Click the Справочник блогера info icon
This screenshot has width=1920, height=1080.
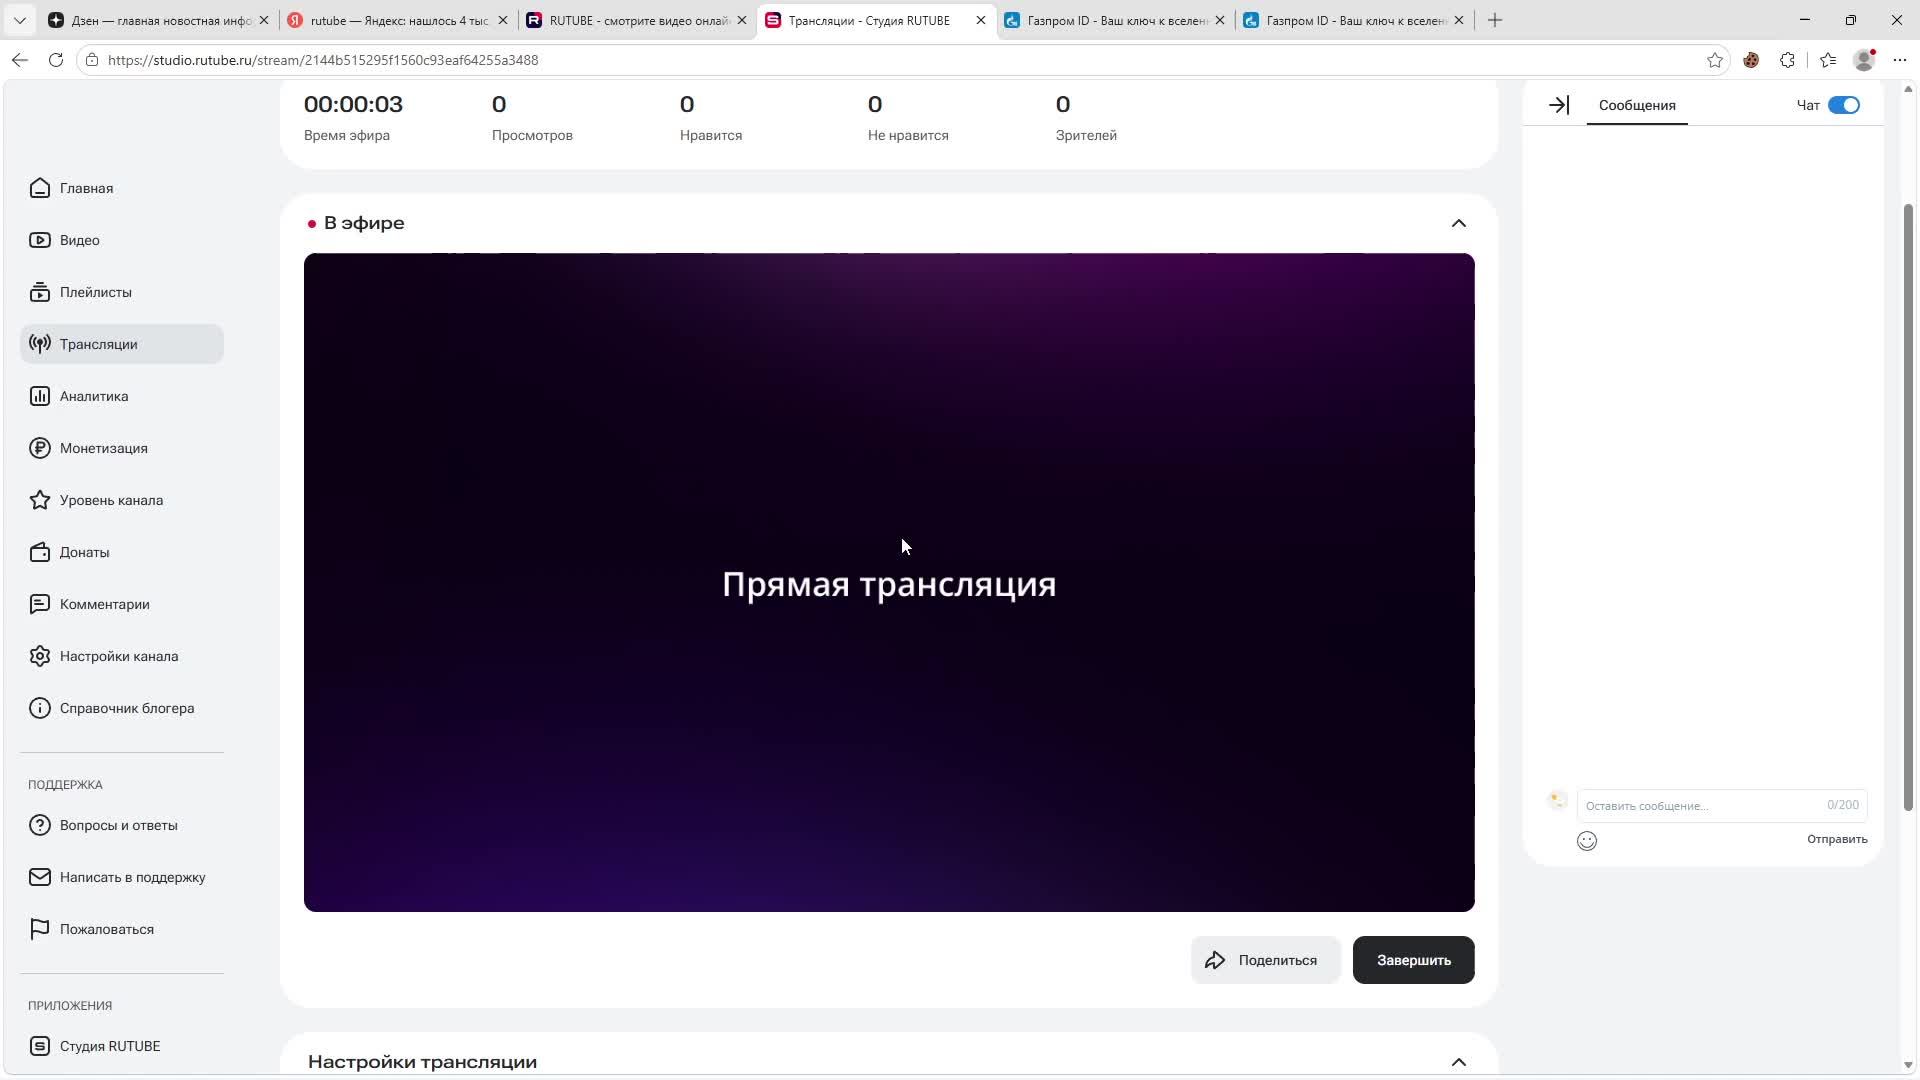point(40,708)
